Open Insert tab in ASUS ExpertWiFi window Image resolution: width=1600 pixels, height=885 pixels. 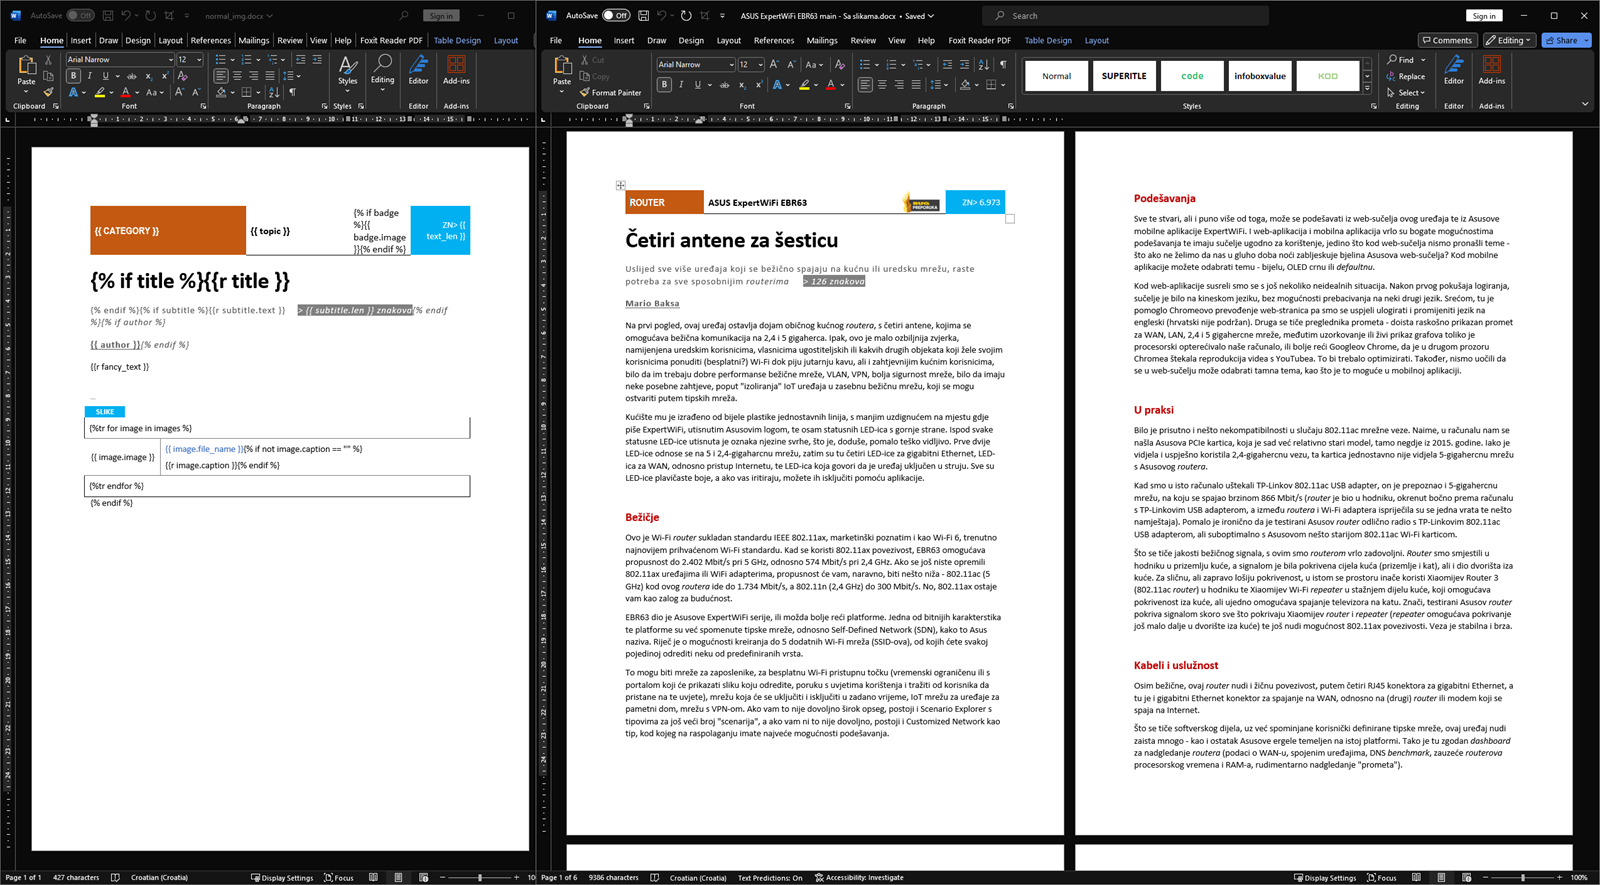(x=624, y=40)
